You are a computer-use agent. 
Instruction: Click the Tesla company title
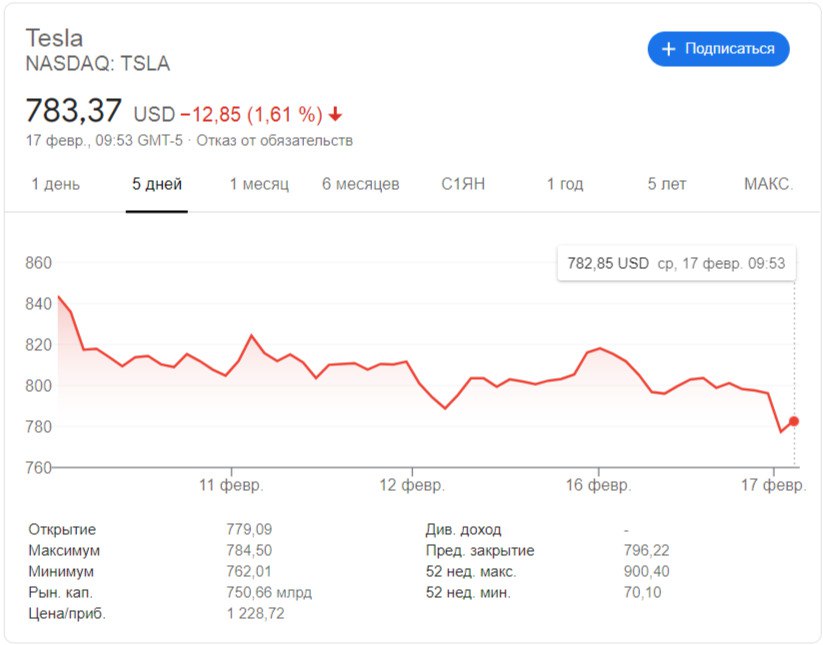coord(54,38)
